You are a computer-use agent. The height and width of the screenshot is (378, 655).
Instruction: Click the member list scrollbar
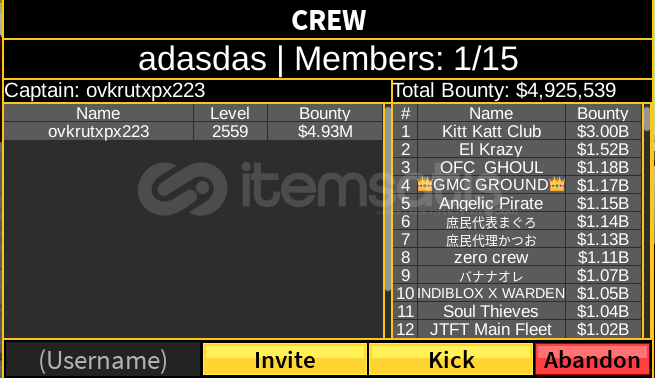coord(388,198)
